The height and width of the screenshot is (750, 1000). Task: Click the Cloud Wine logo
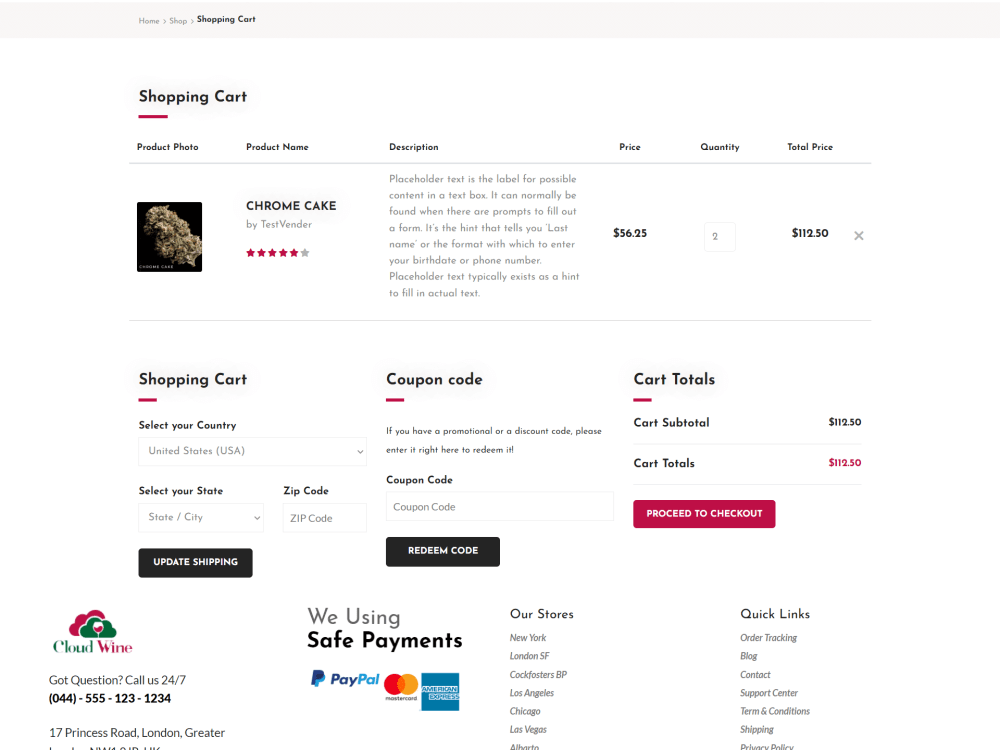pos(92,632)
